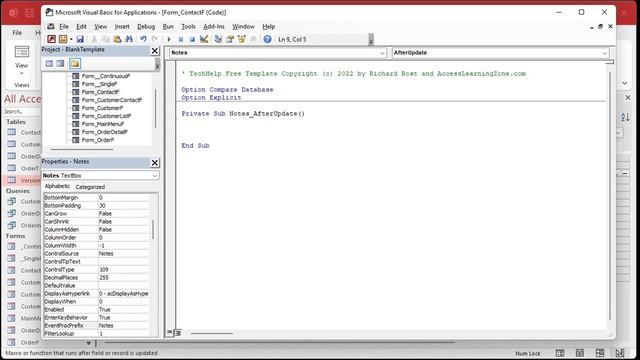640x360 pixels.
Task: Toggle Design Mode with ruler-triangle icon
Action: click(x=204, y=39)
